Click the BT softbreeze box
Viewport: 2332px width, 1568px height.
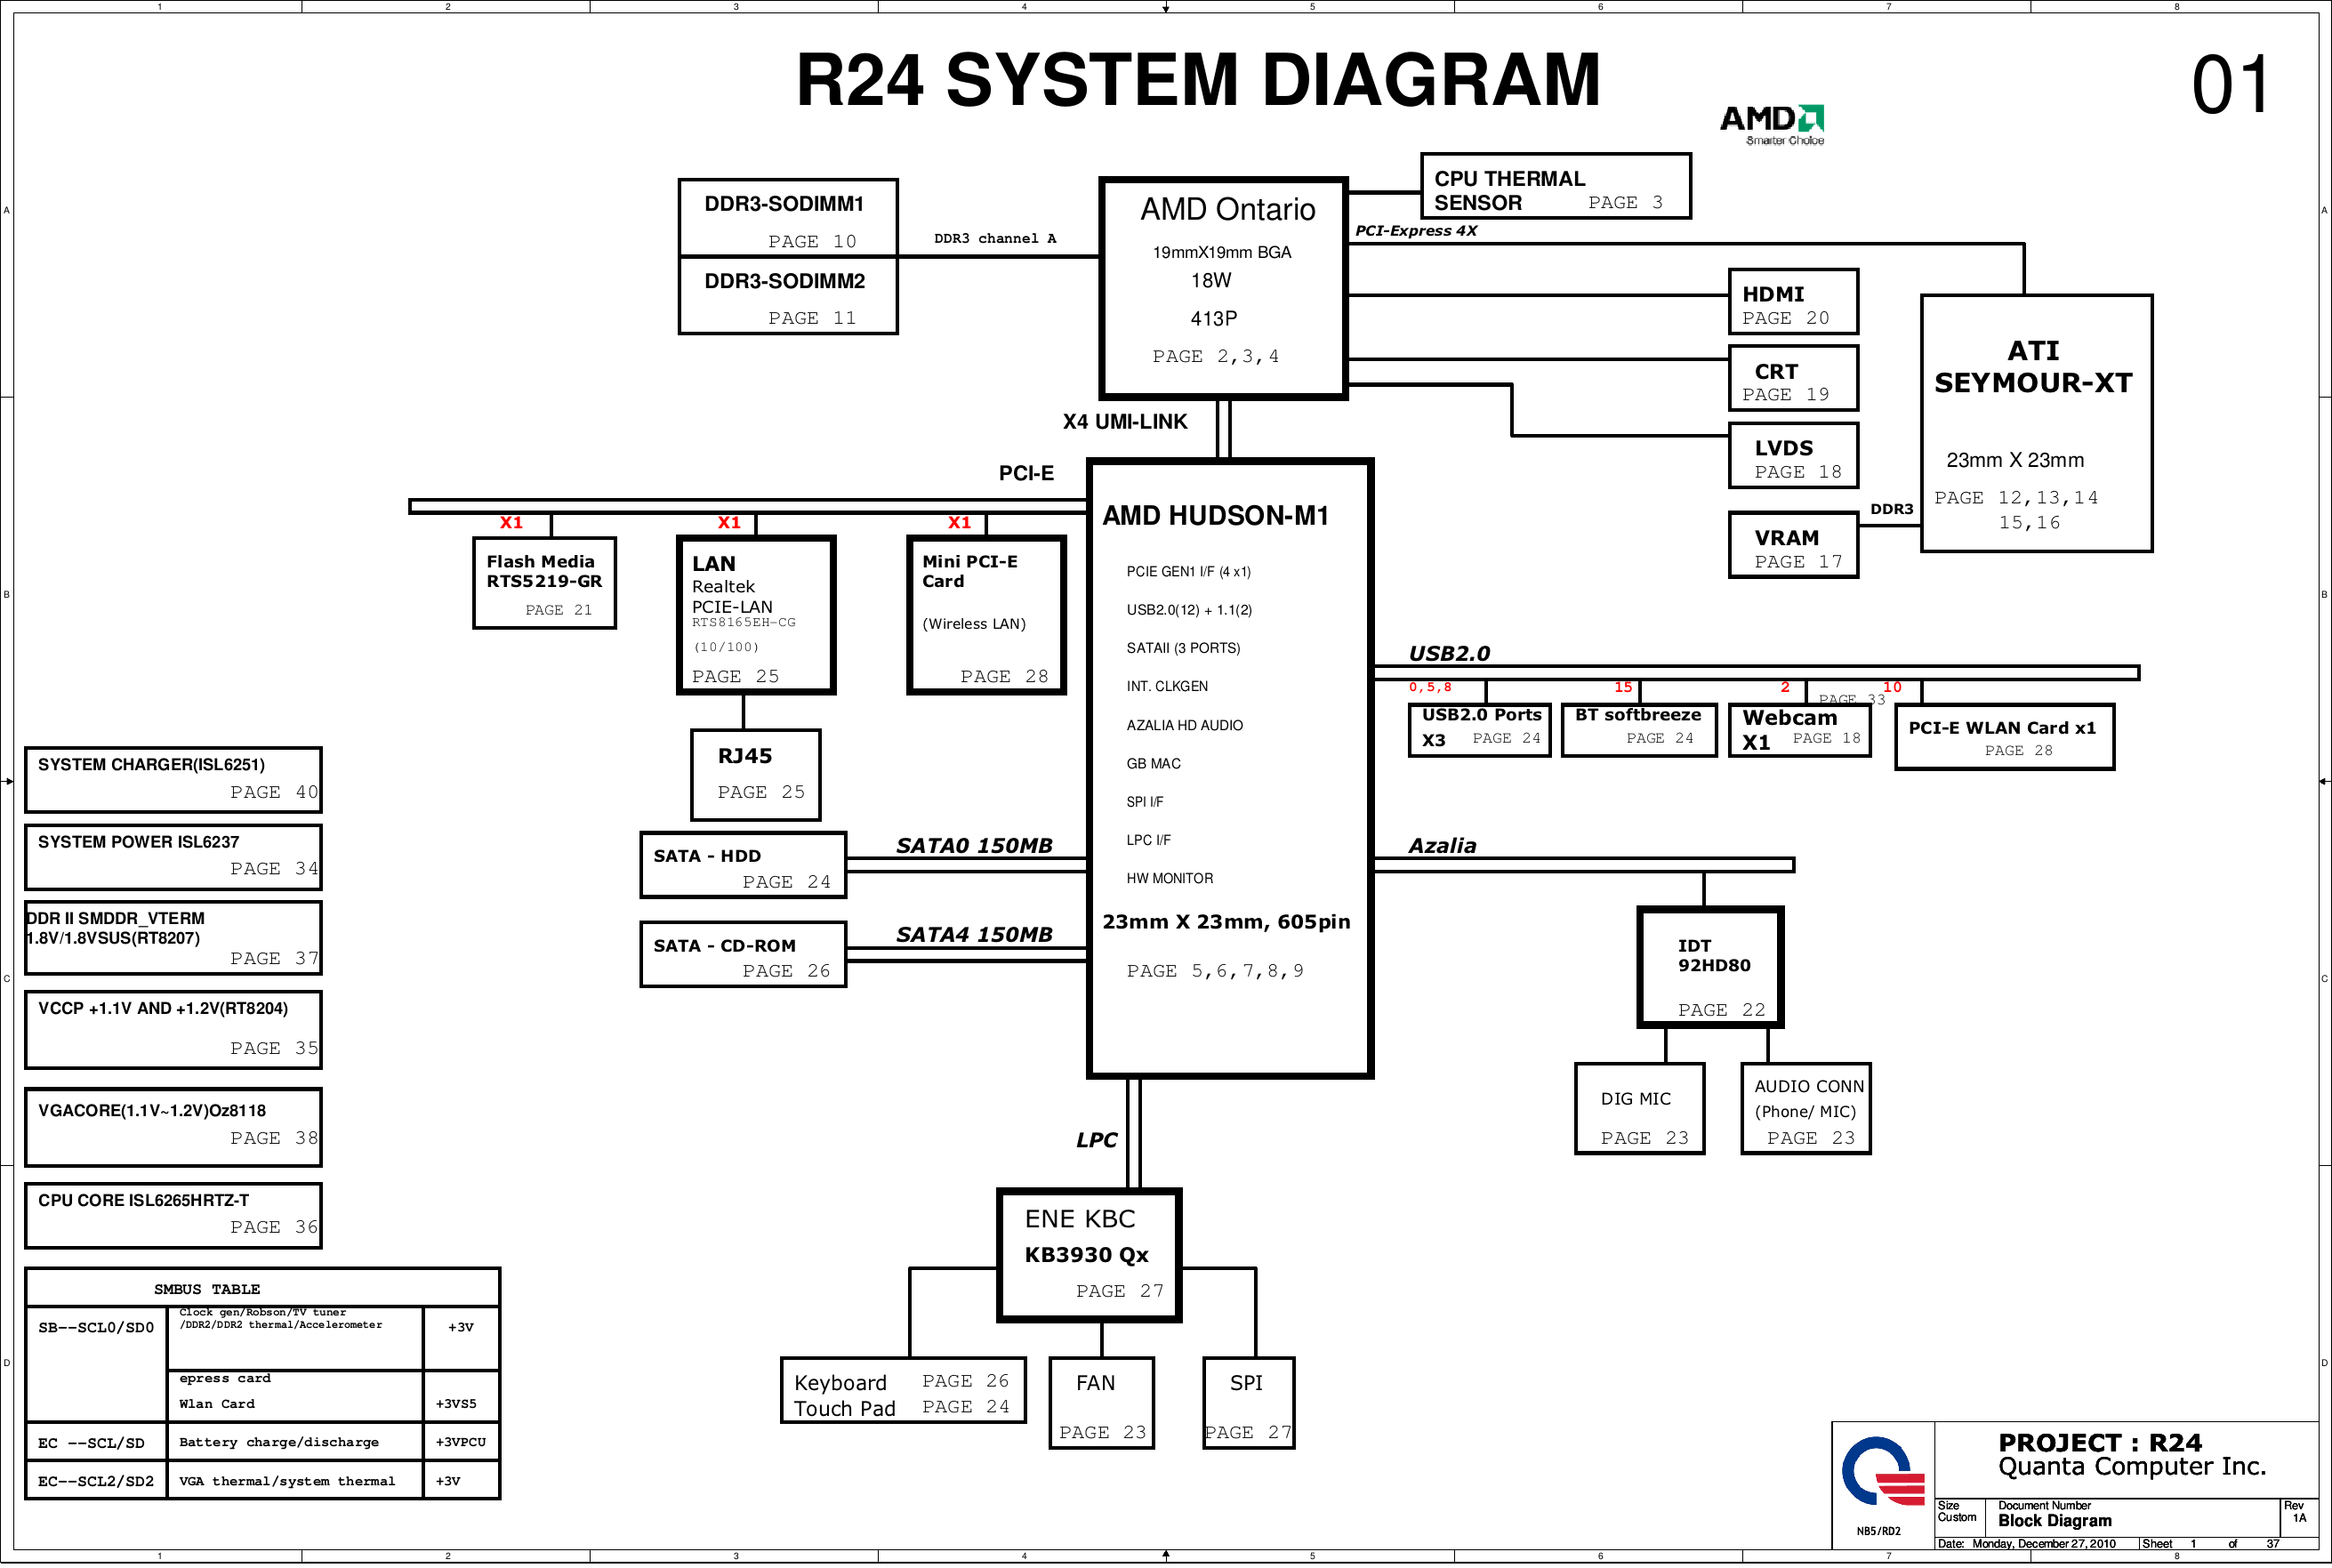click(1639, 730)
